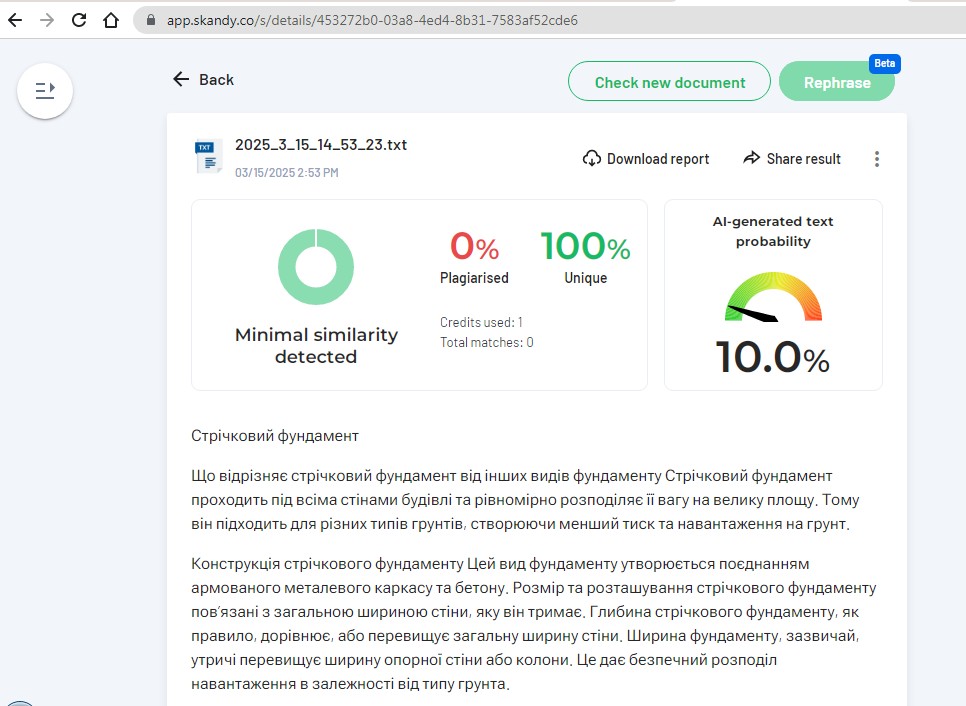Click AI-generated text probability heading
Viewport: 966px width, 706px height.
[773, 231]
